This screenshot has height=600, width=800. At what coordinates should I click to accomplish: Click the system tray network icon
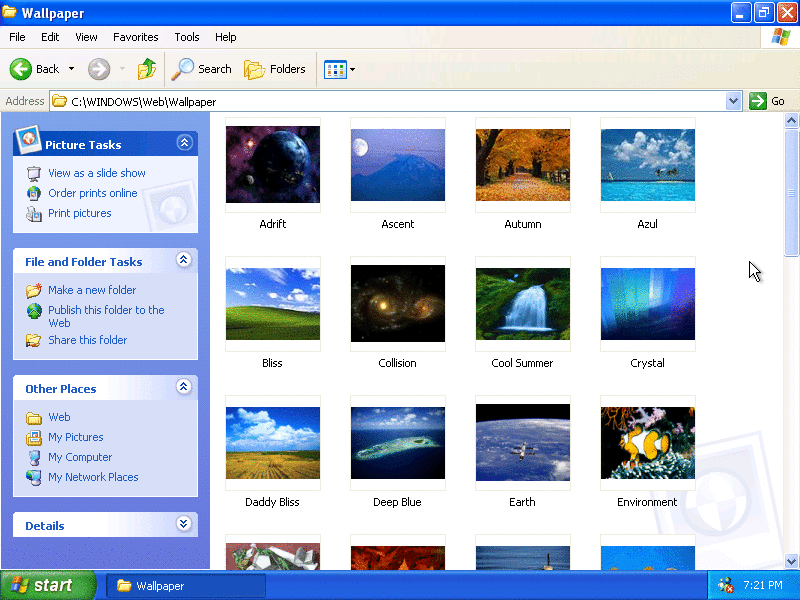[726, 585]
